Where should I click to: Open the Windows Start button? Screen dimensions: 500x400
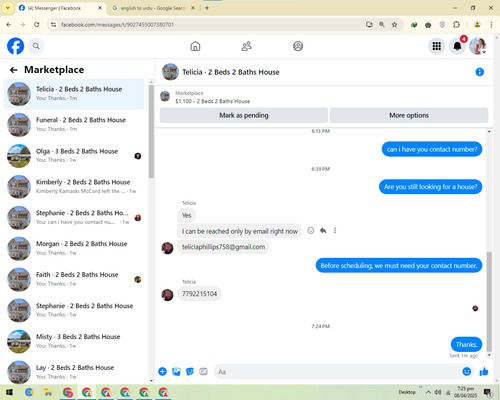tap(9, 392)
